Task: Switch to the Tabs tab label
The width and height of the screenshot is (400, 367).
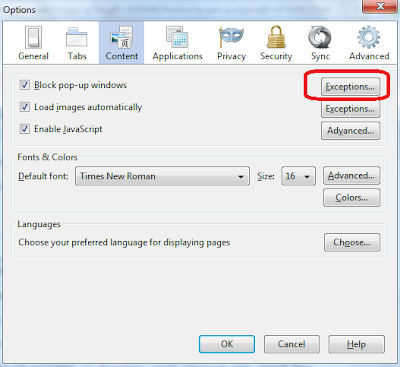Action: click(x=77, y=56)
